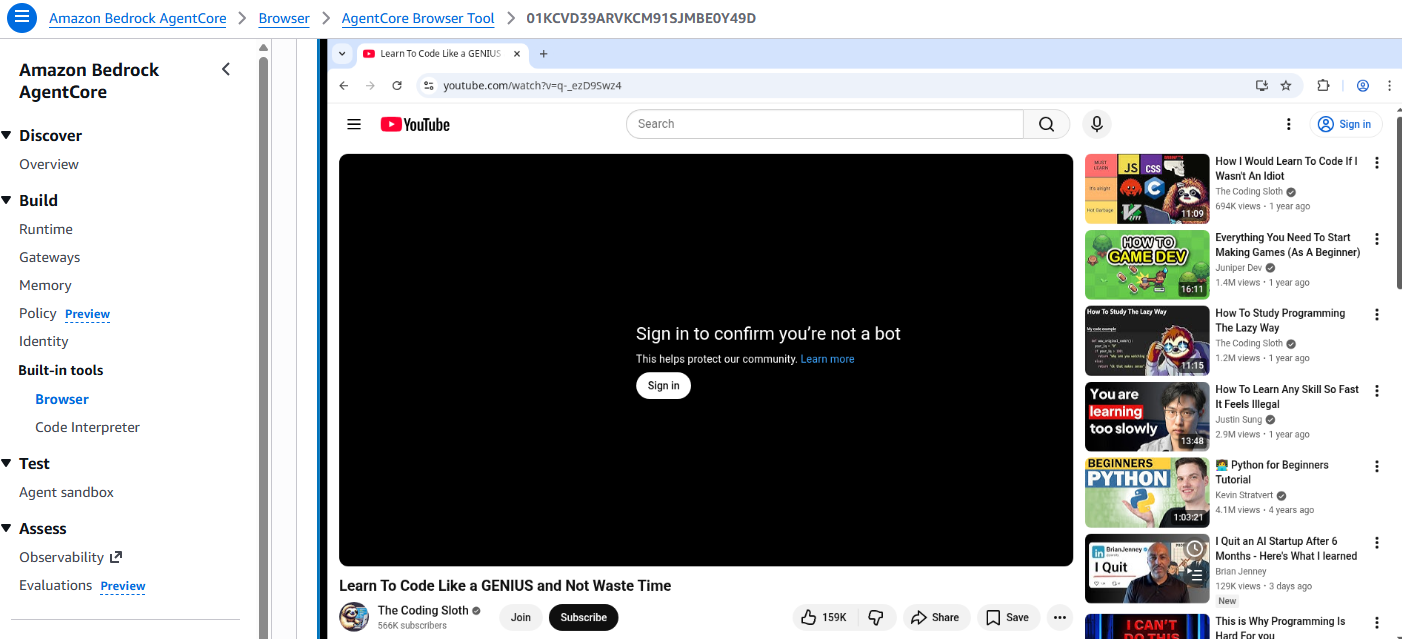
Task: Click the YouTube search box
Action: [x=825, y=124]
